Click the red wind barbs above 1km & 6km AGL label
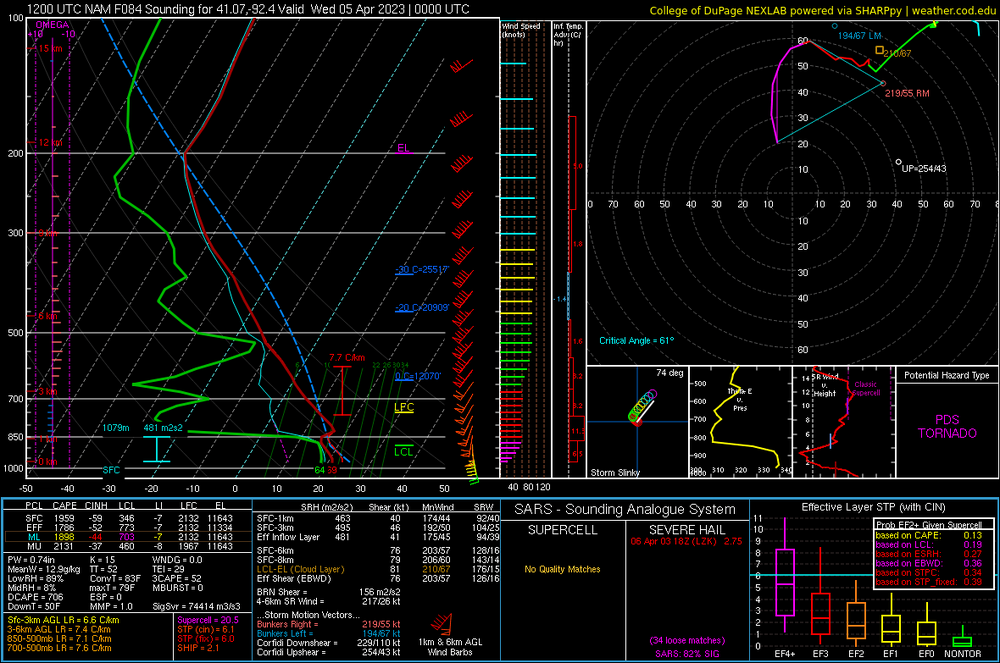Viewport: 1000px width, 663px height. [441, 623]
